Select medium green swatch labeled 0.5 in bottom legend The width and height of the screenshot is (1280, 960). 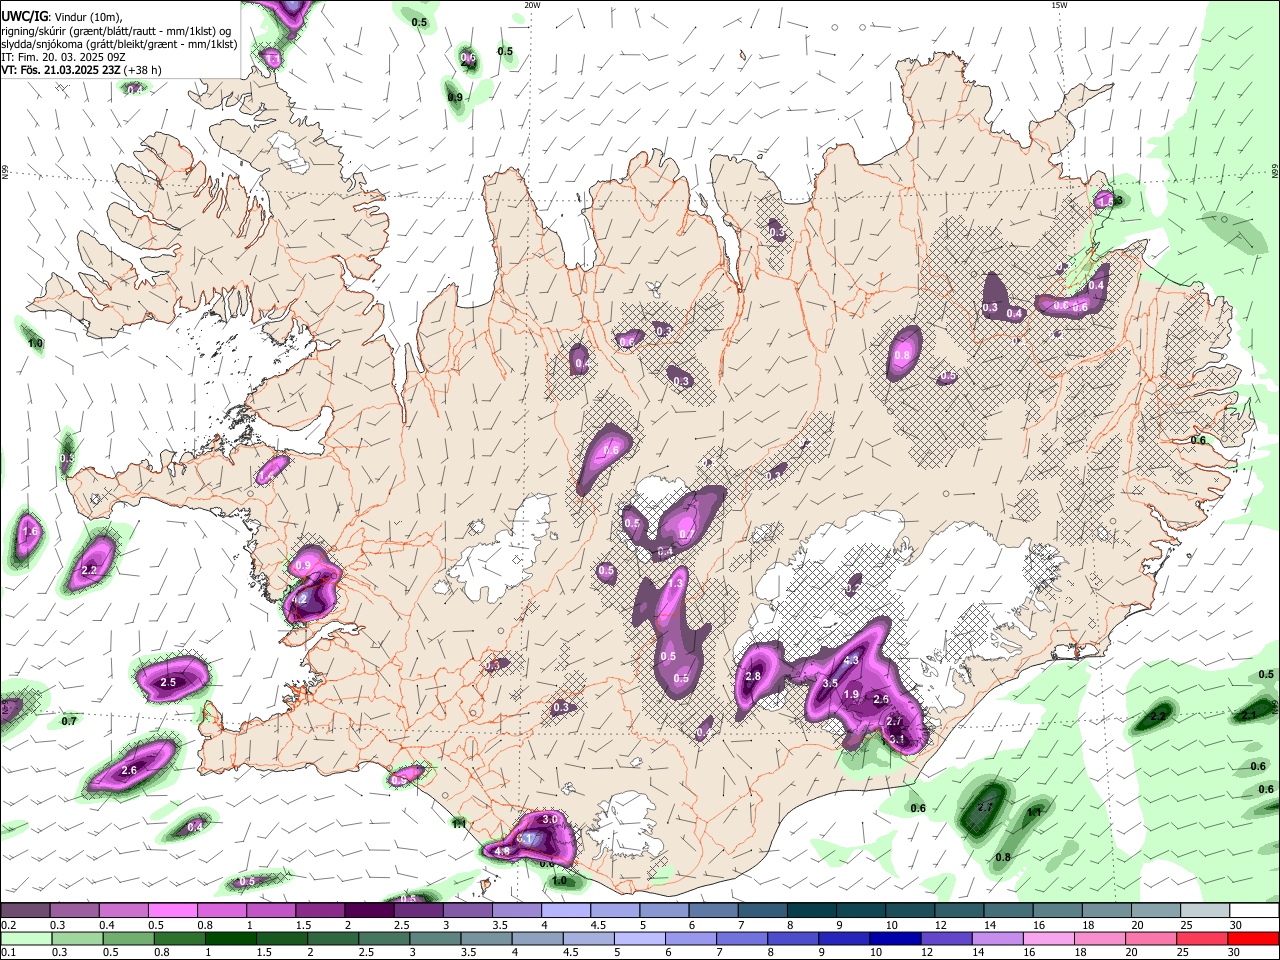(x=128, y=939)
